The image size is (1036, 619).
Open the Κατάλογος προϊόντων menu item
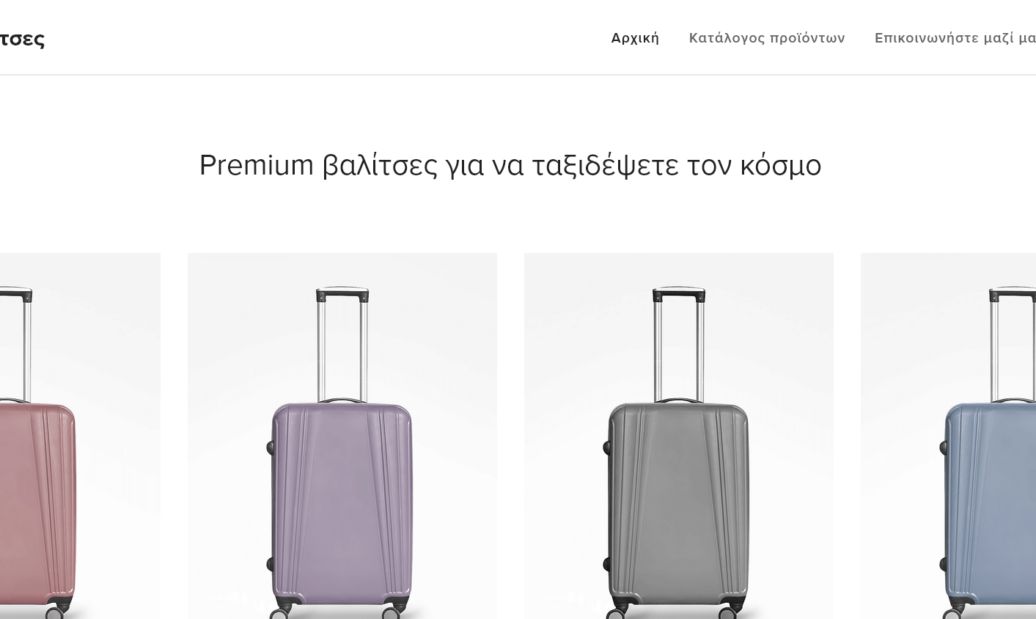coord(766,38)
